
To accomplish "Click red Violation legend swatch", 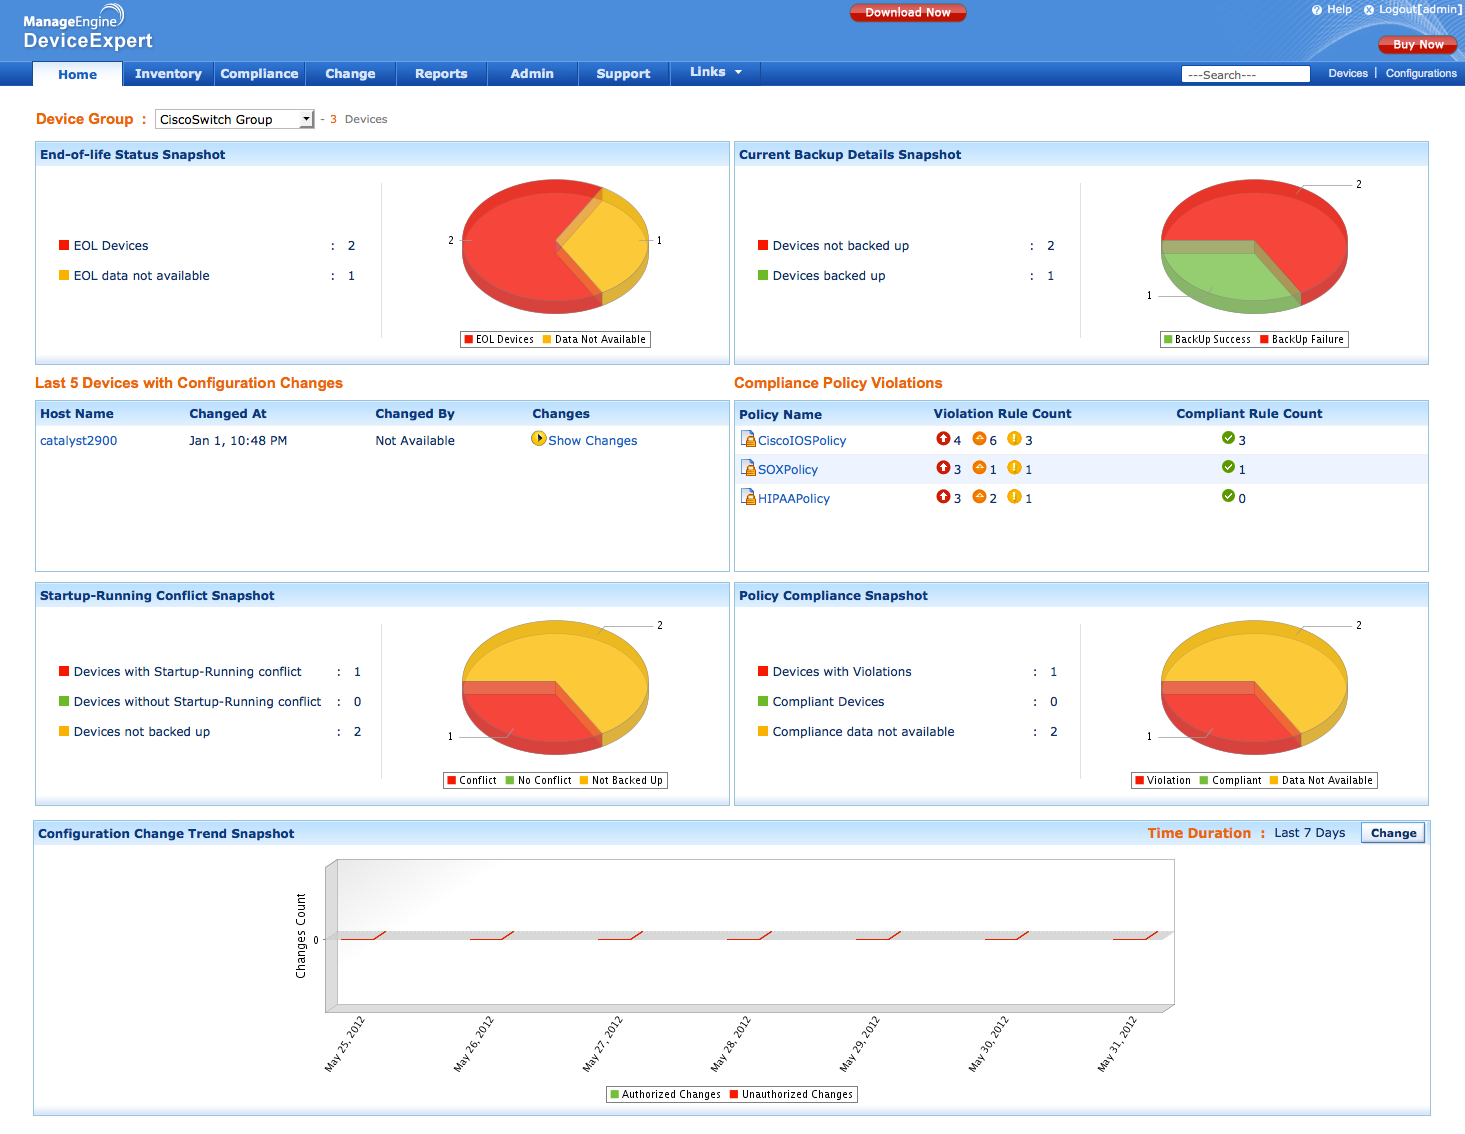I will pos(1140,780).
